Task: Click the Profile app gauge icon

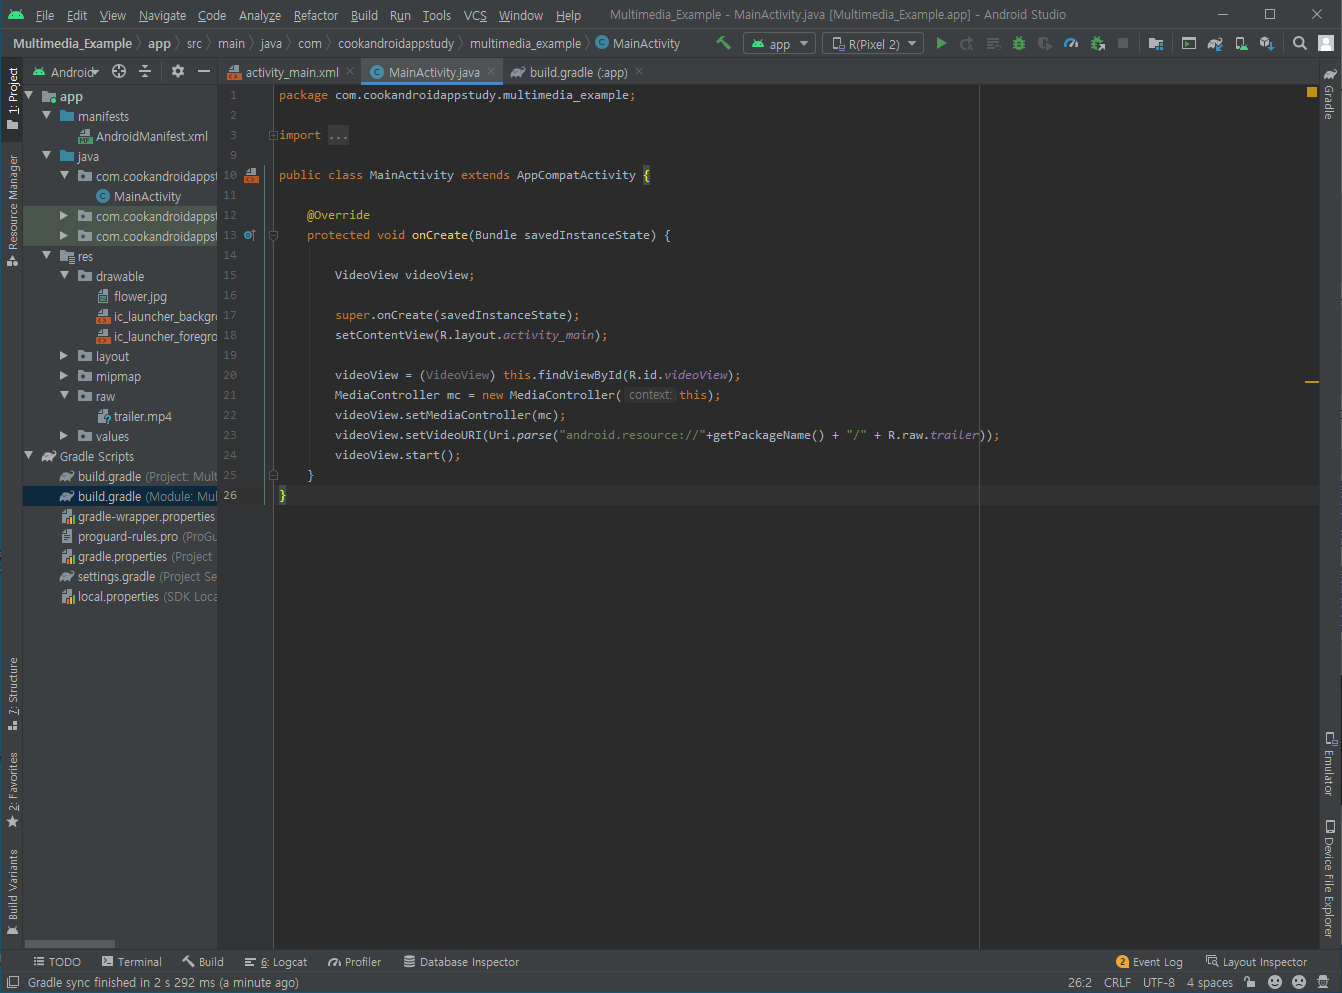Action: 1071,43
